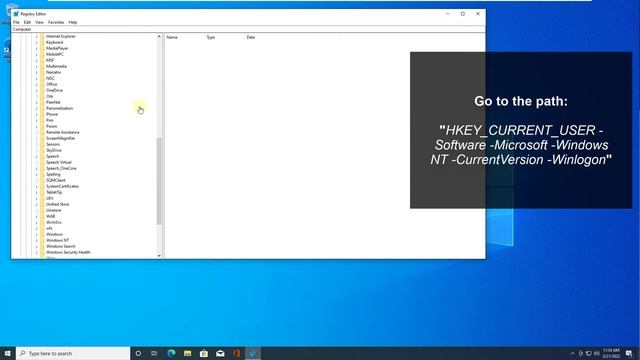This screenshot has height=360, width=640.
Task: Expand the Internet Explorer key
Action: tap(36, 36)
